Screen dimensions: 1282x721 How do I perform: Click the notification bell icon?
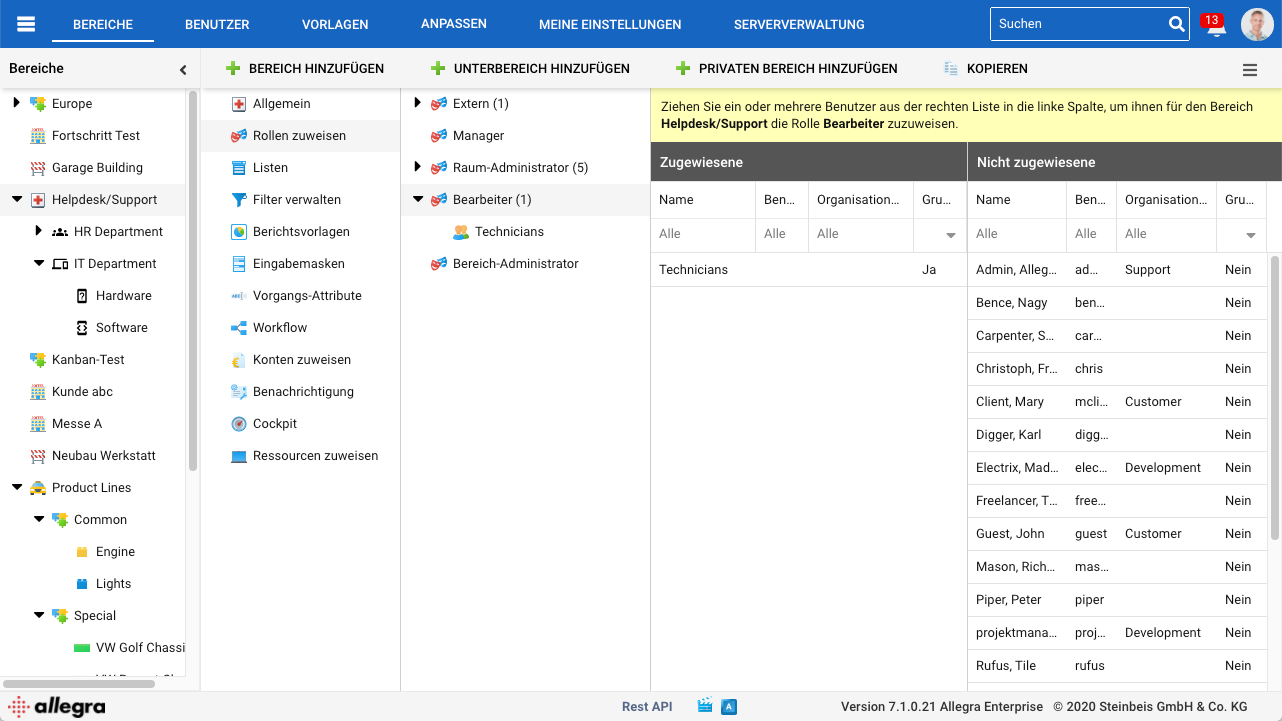click(1215, 27)
